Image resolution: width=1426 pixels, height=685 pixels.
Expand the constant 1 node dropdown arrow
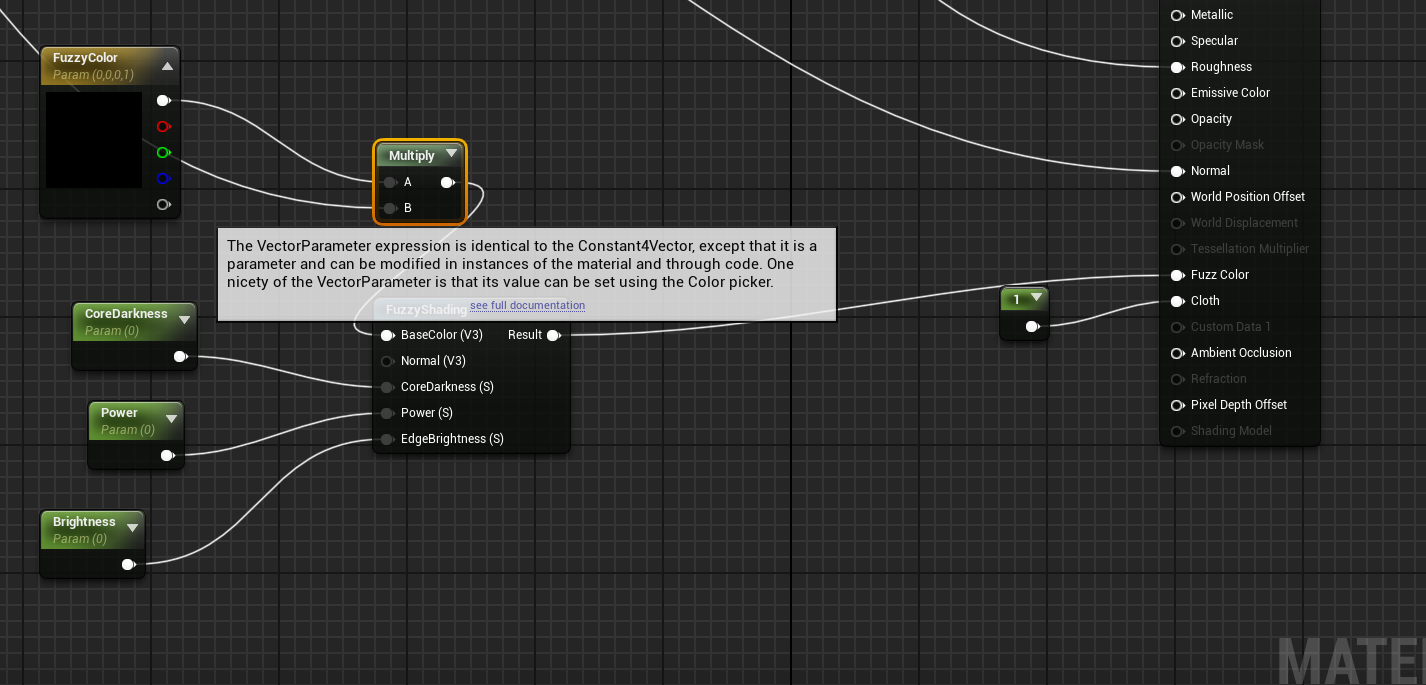point(1036,297)
